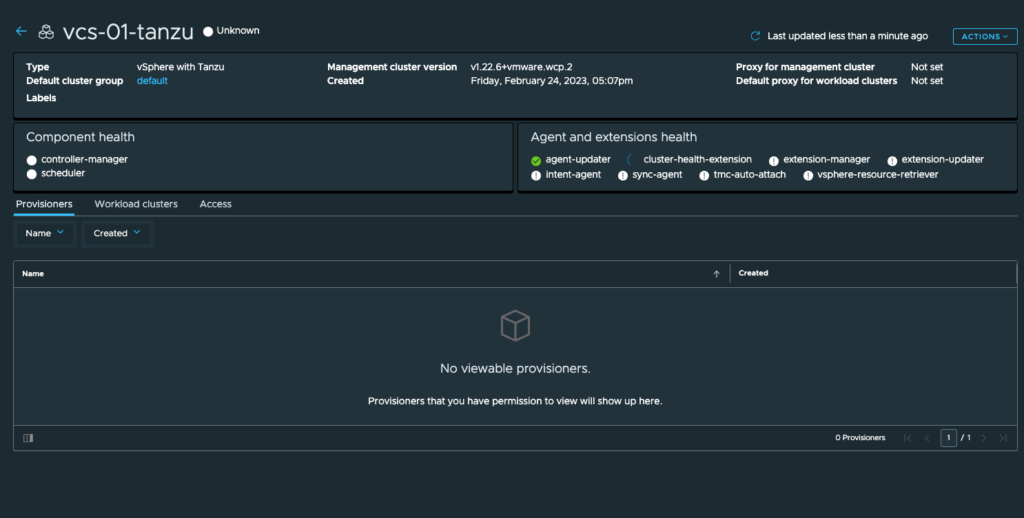Viewport: 1024px width, 518px height.
Task: Click the management cluster icon beside vcs-01-tanzu
Action: [x=46, y=31]
